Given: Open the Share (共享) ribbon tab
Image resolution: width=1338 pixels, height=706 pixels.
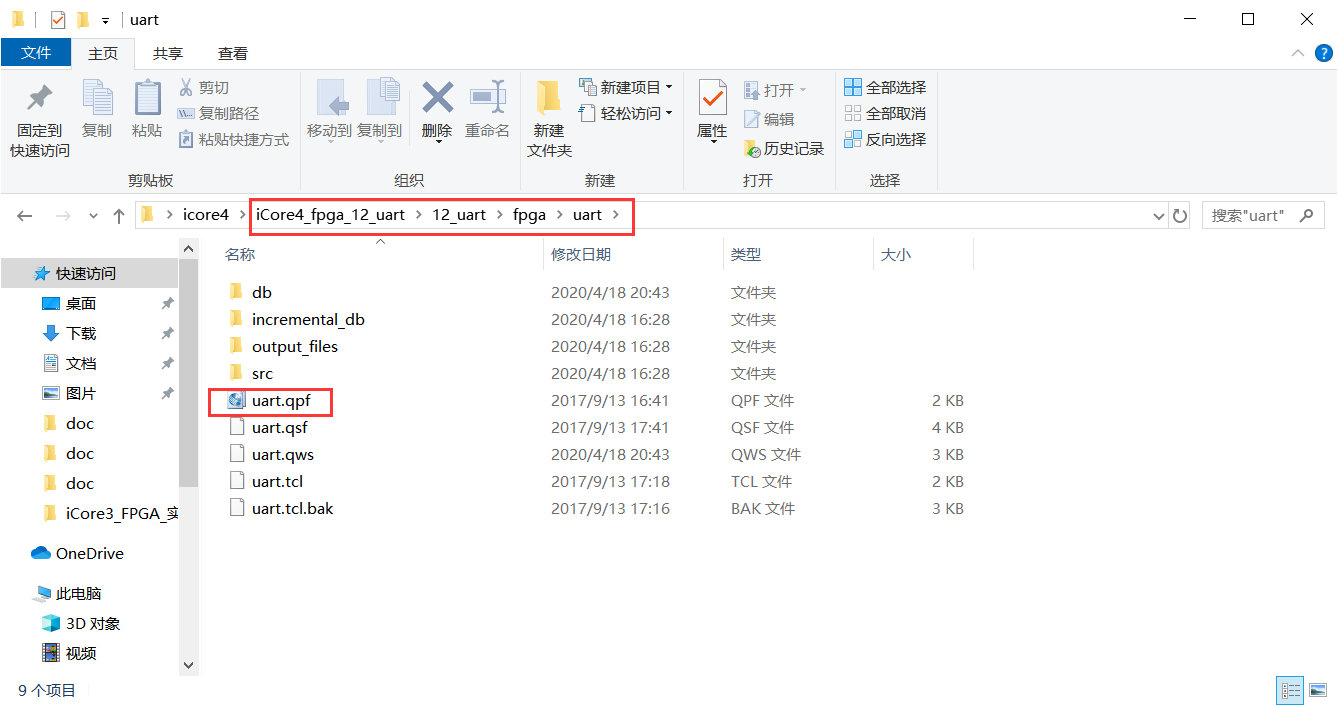Looking at the screenshot, I should (168, 54).
